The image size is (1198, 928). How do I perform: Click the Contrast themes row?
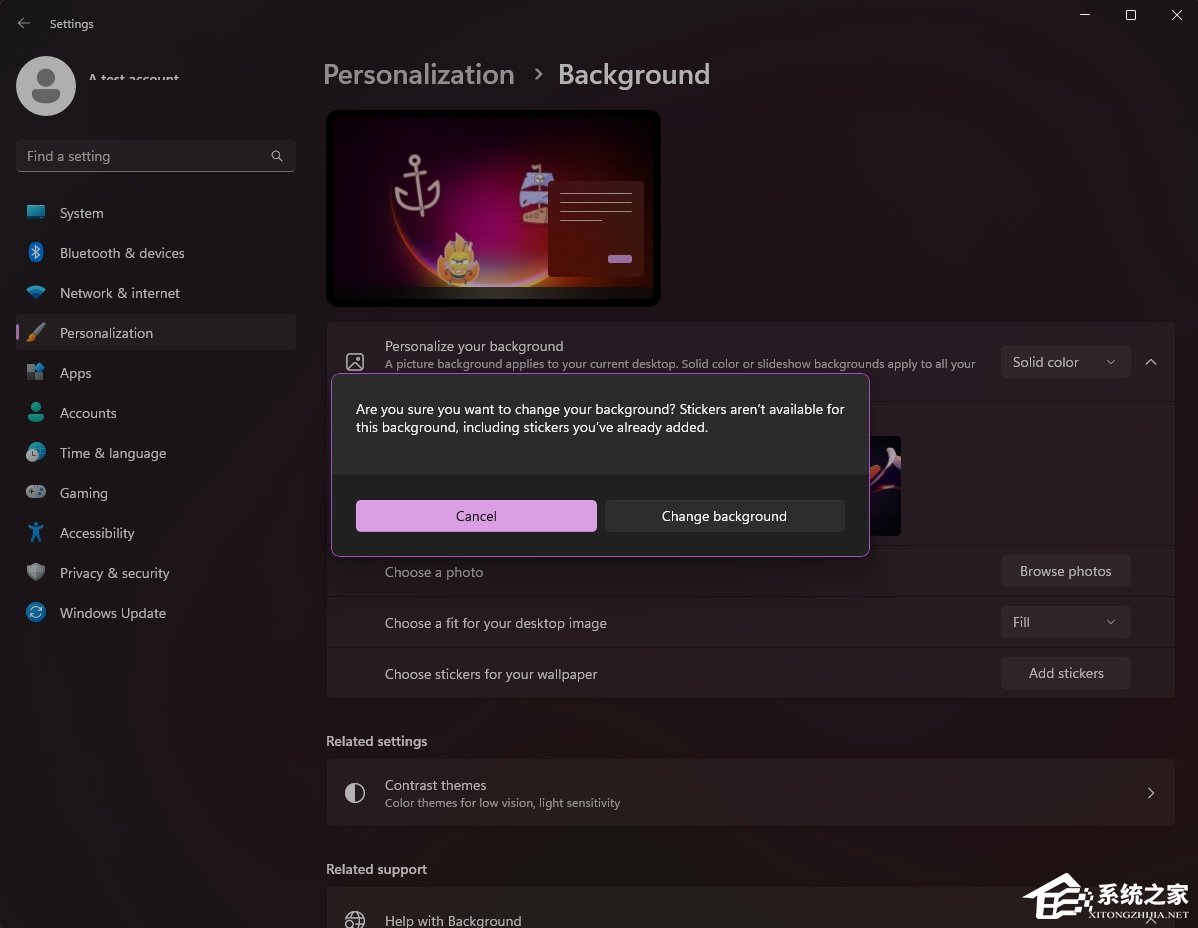click(x=750, y=793)
